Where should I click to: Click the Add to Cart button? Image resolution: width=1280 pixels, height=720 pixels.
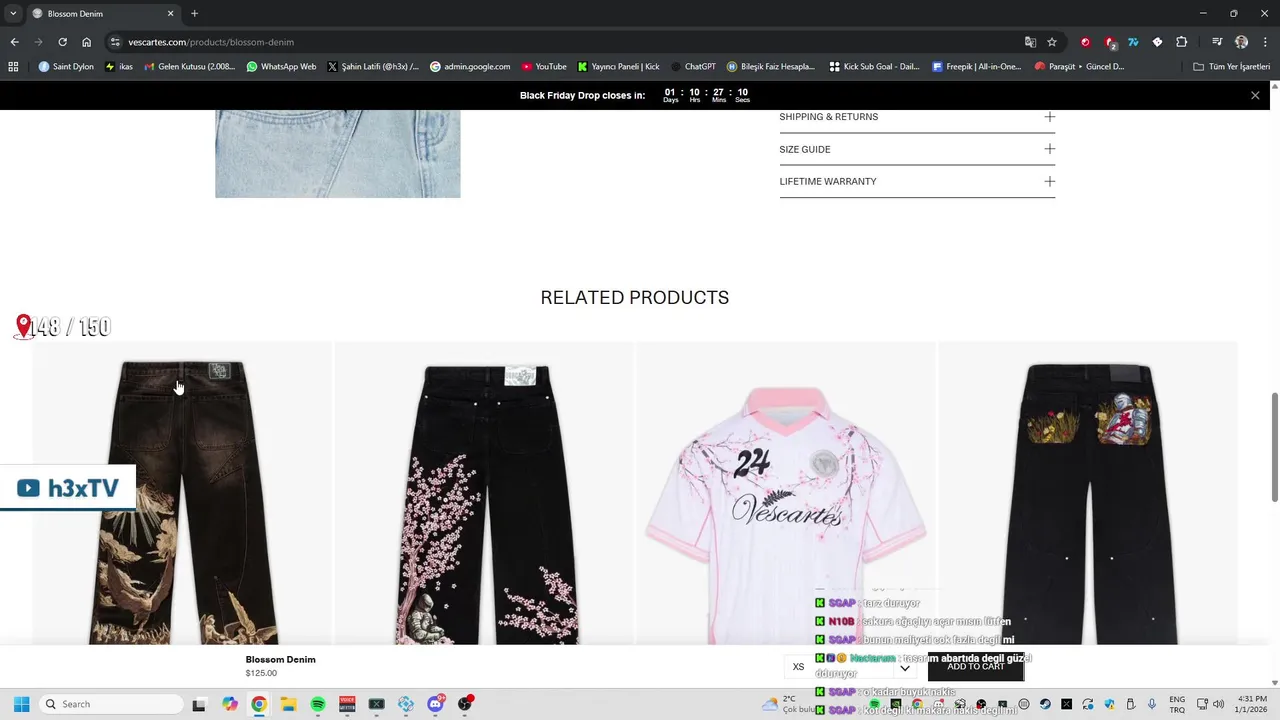pyautogui.click(x=976, y=667)
